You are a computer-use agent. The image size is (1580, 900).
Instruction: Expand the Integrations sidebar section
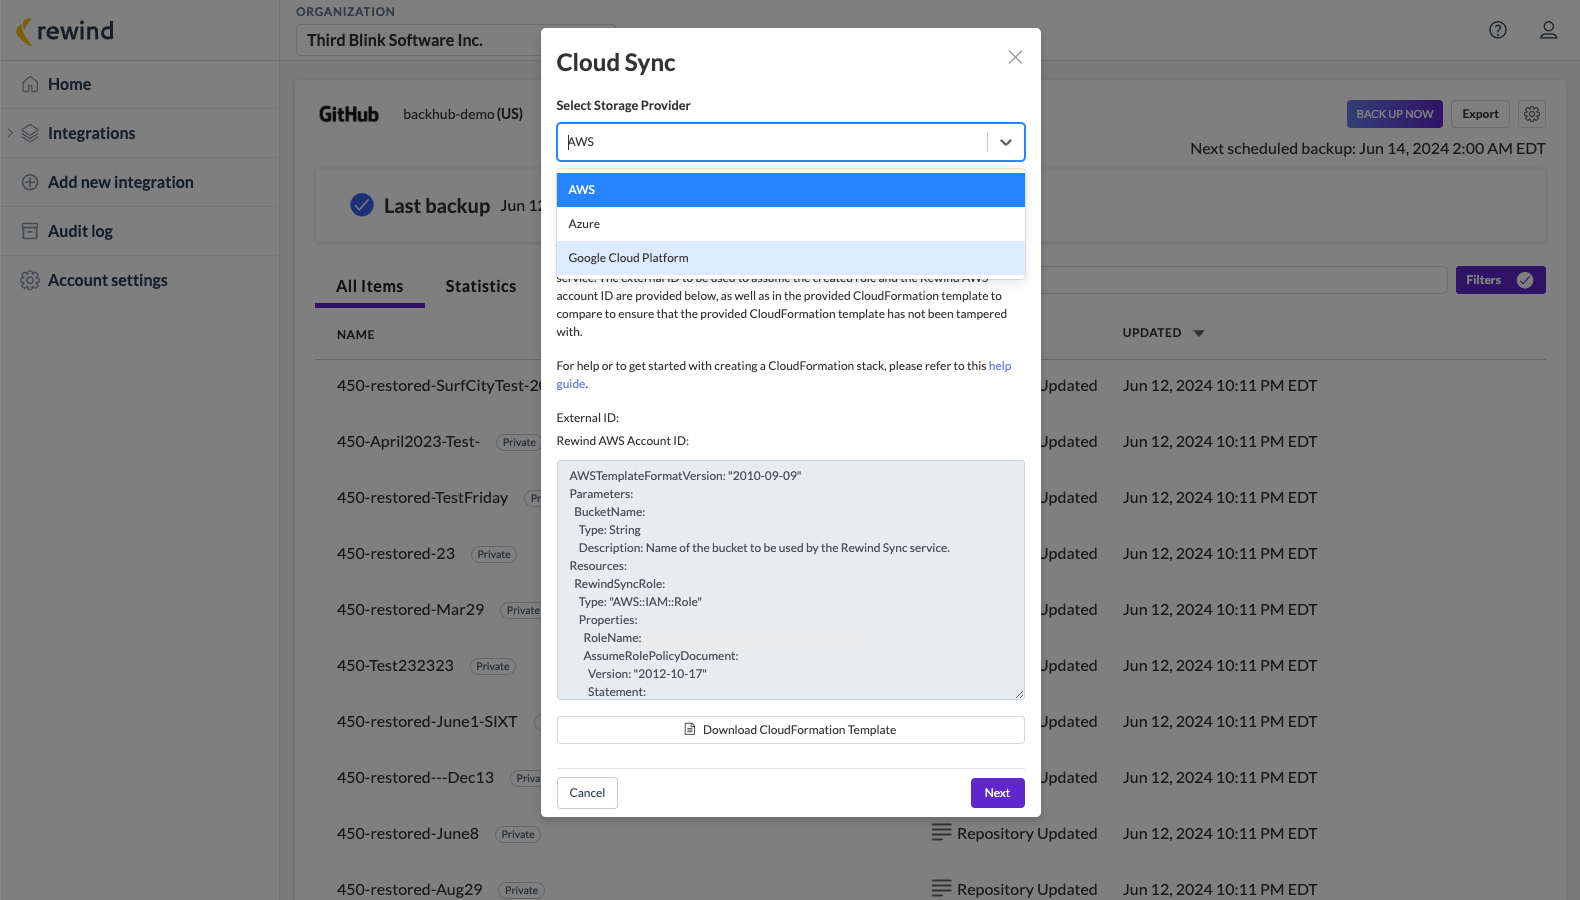point(10,133)
